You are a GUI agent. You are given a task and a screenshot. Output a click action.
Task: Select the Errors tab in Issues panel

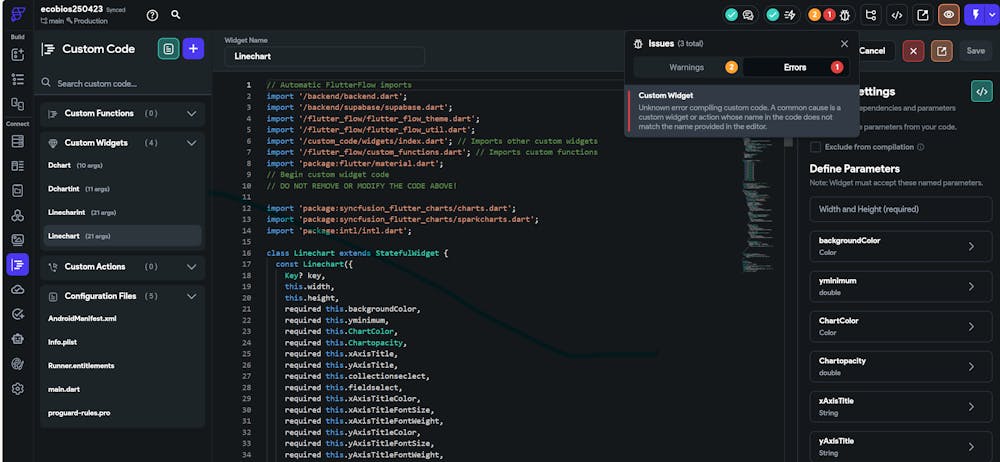coord(796,68)
